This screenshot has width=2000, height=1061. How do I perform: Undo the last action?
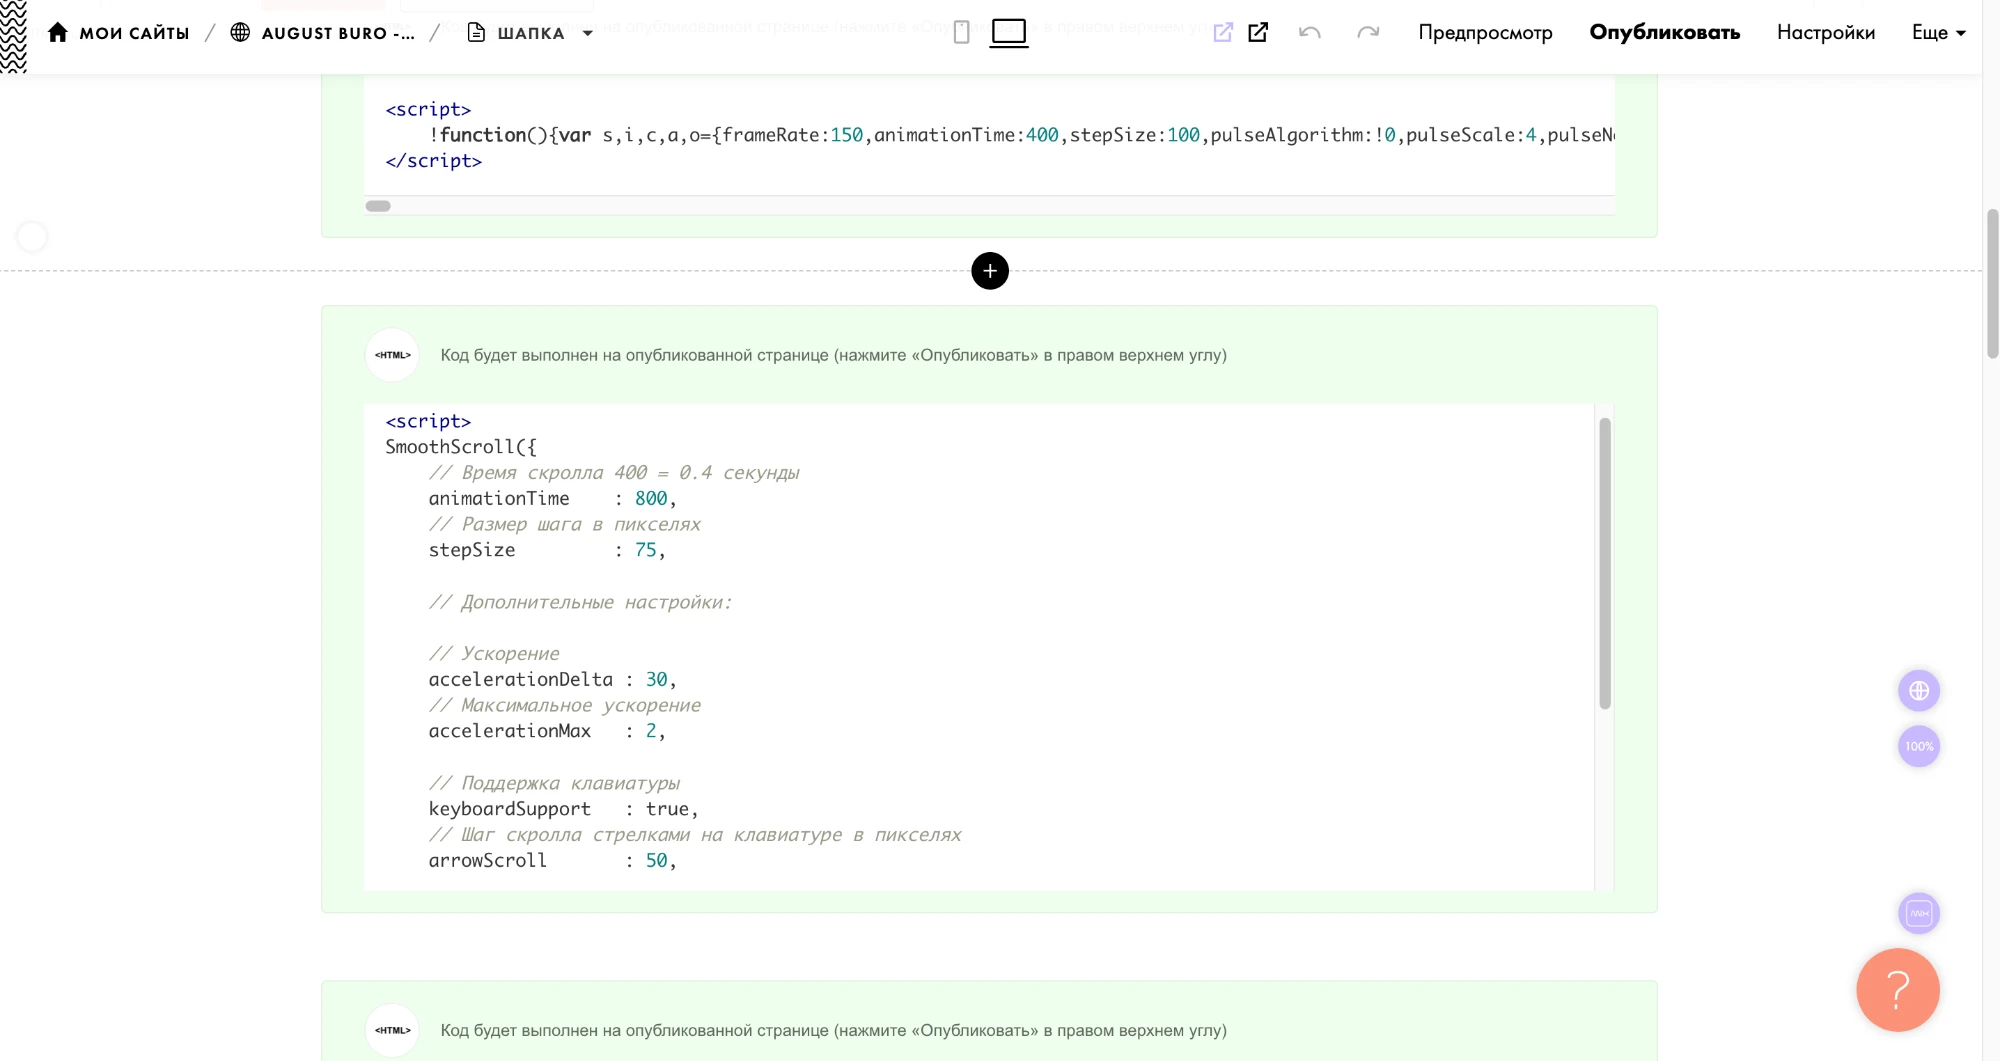tap(1309, 33)
